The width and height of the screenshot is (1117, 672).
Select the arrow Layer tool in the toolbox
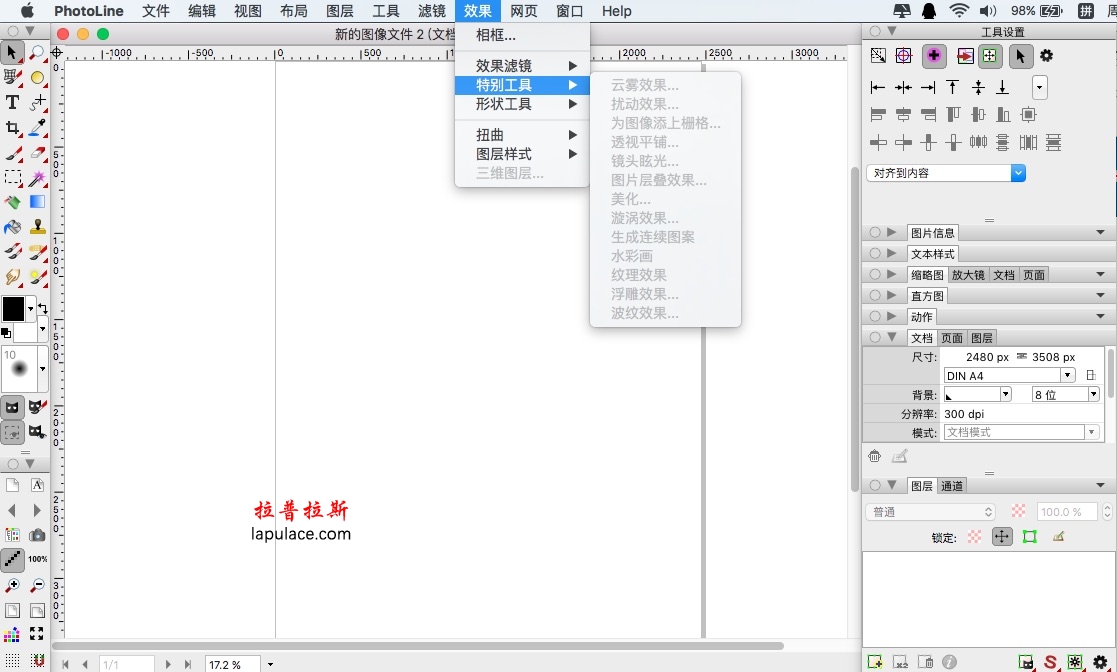coord(12,52)
